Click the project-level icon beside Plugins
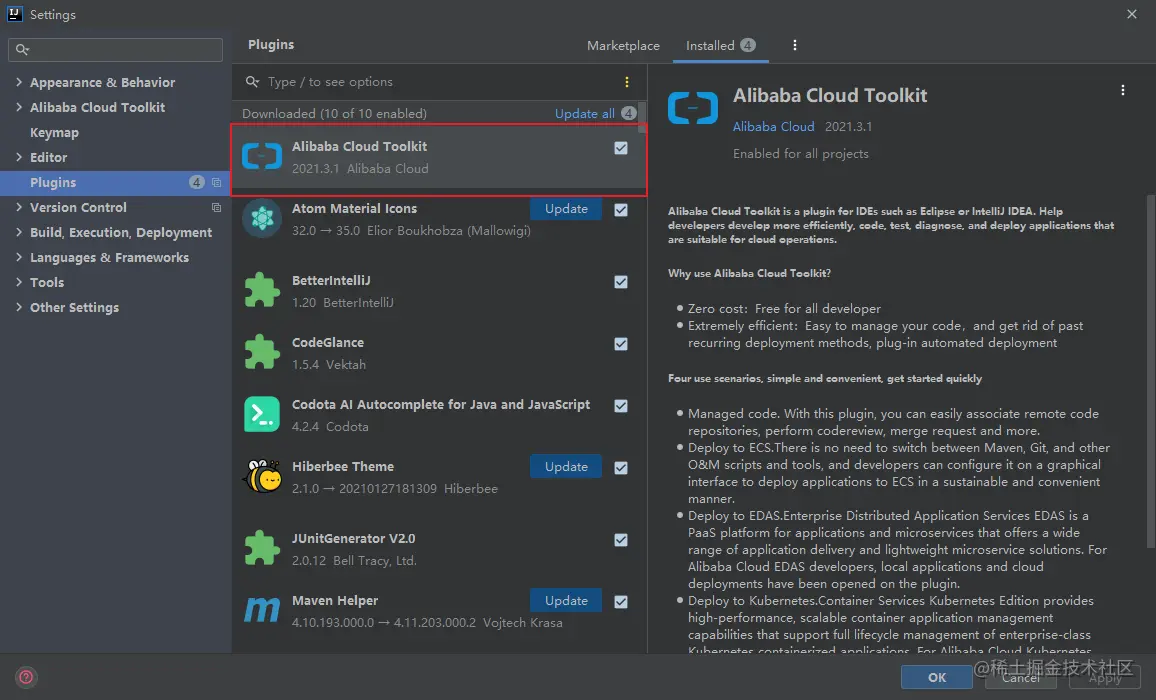The width and height of the screenshot is (1156, 700). pos(216,182)
